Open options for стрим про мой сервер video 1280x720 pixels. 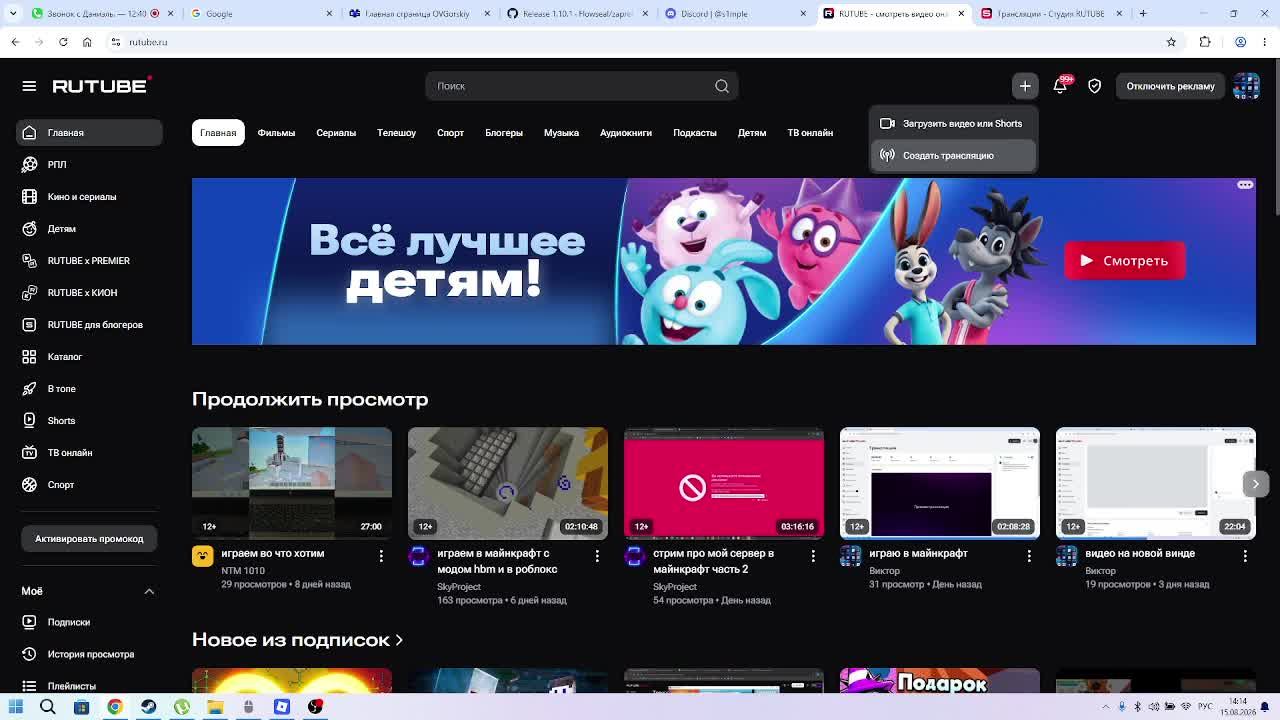(813, 555)
